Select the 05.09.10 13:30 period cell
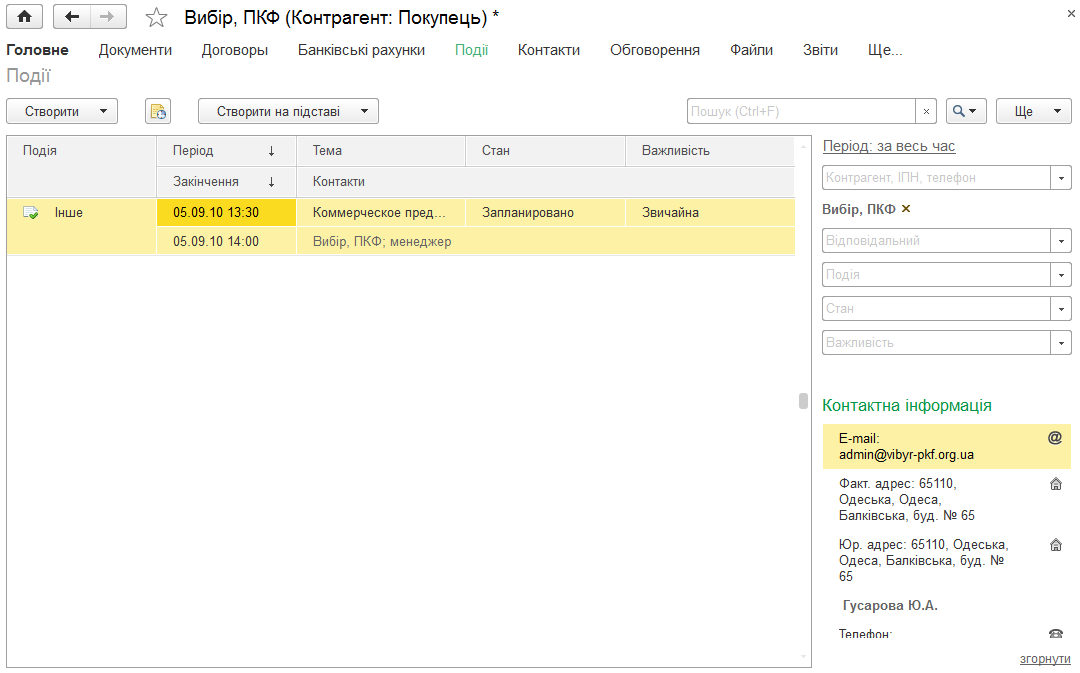The height and width of the screenshot is (673, 1080). [227, 212]
